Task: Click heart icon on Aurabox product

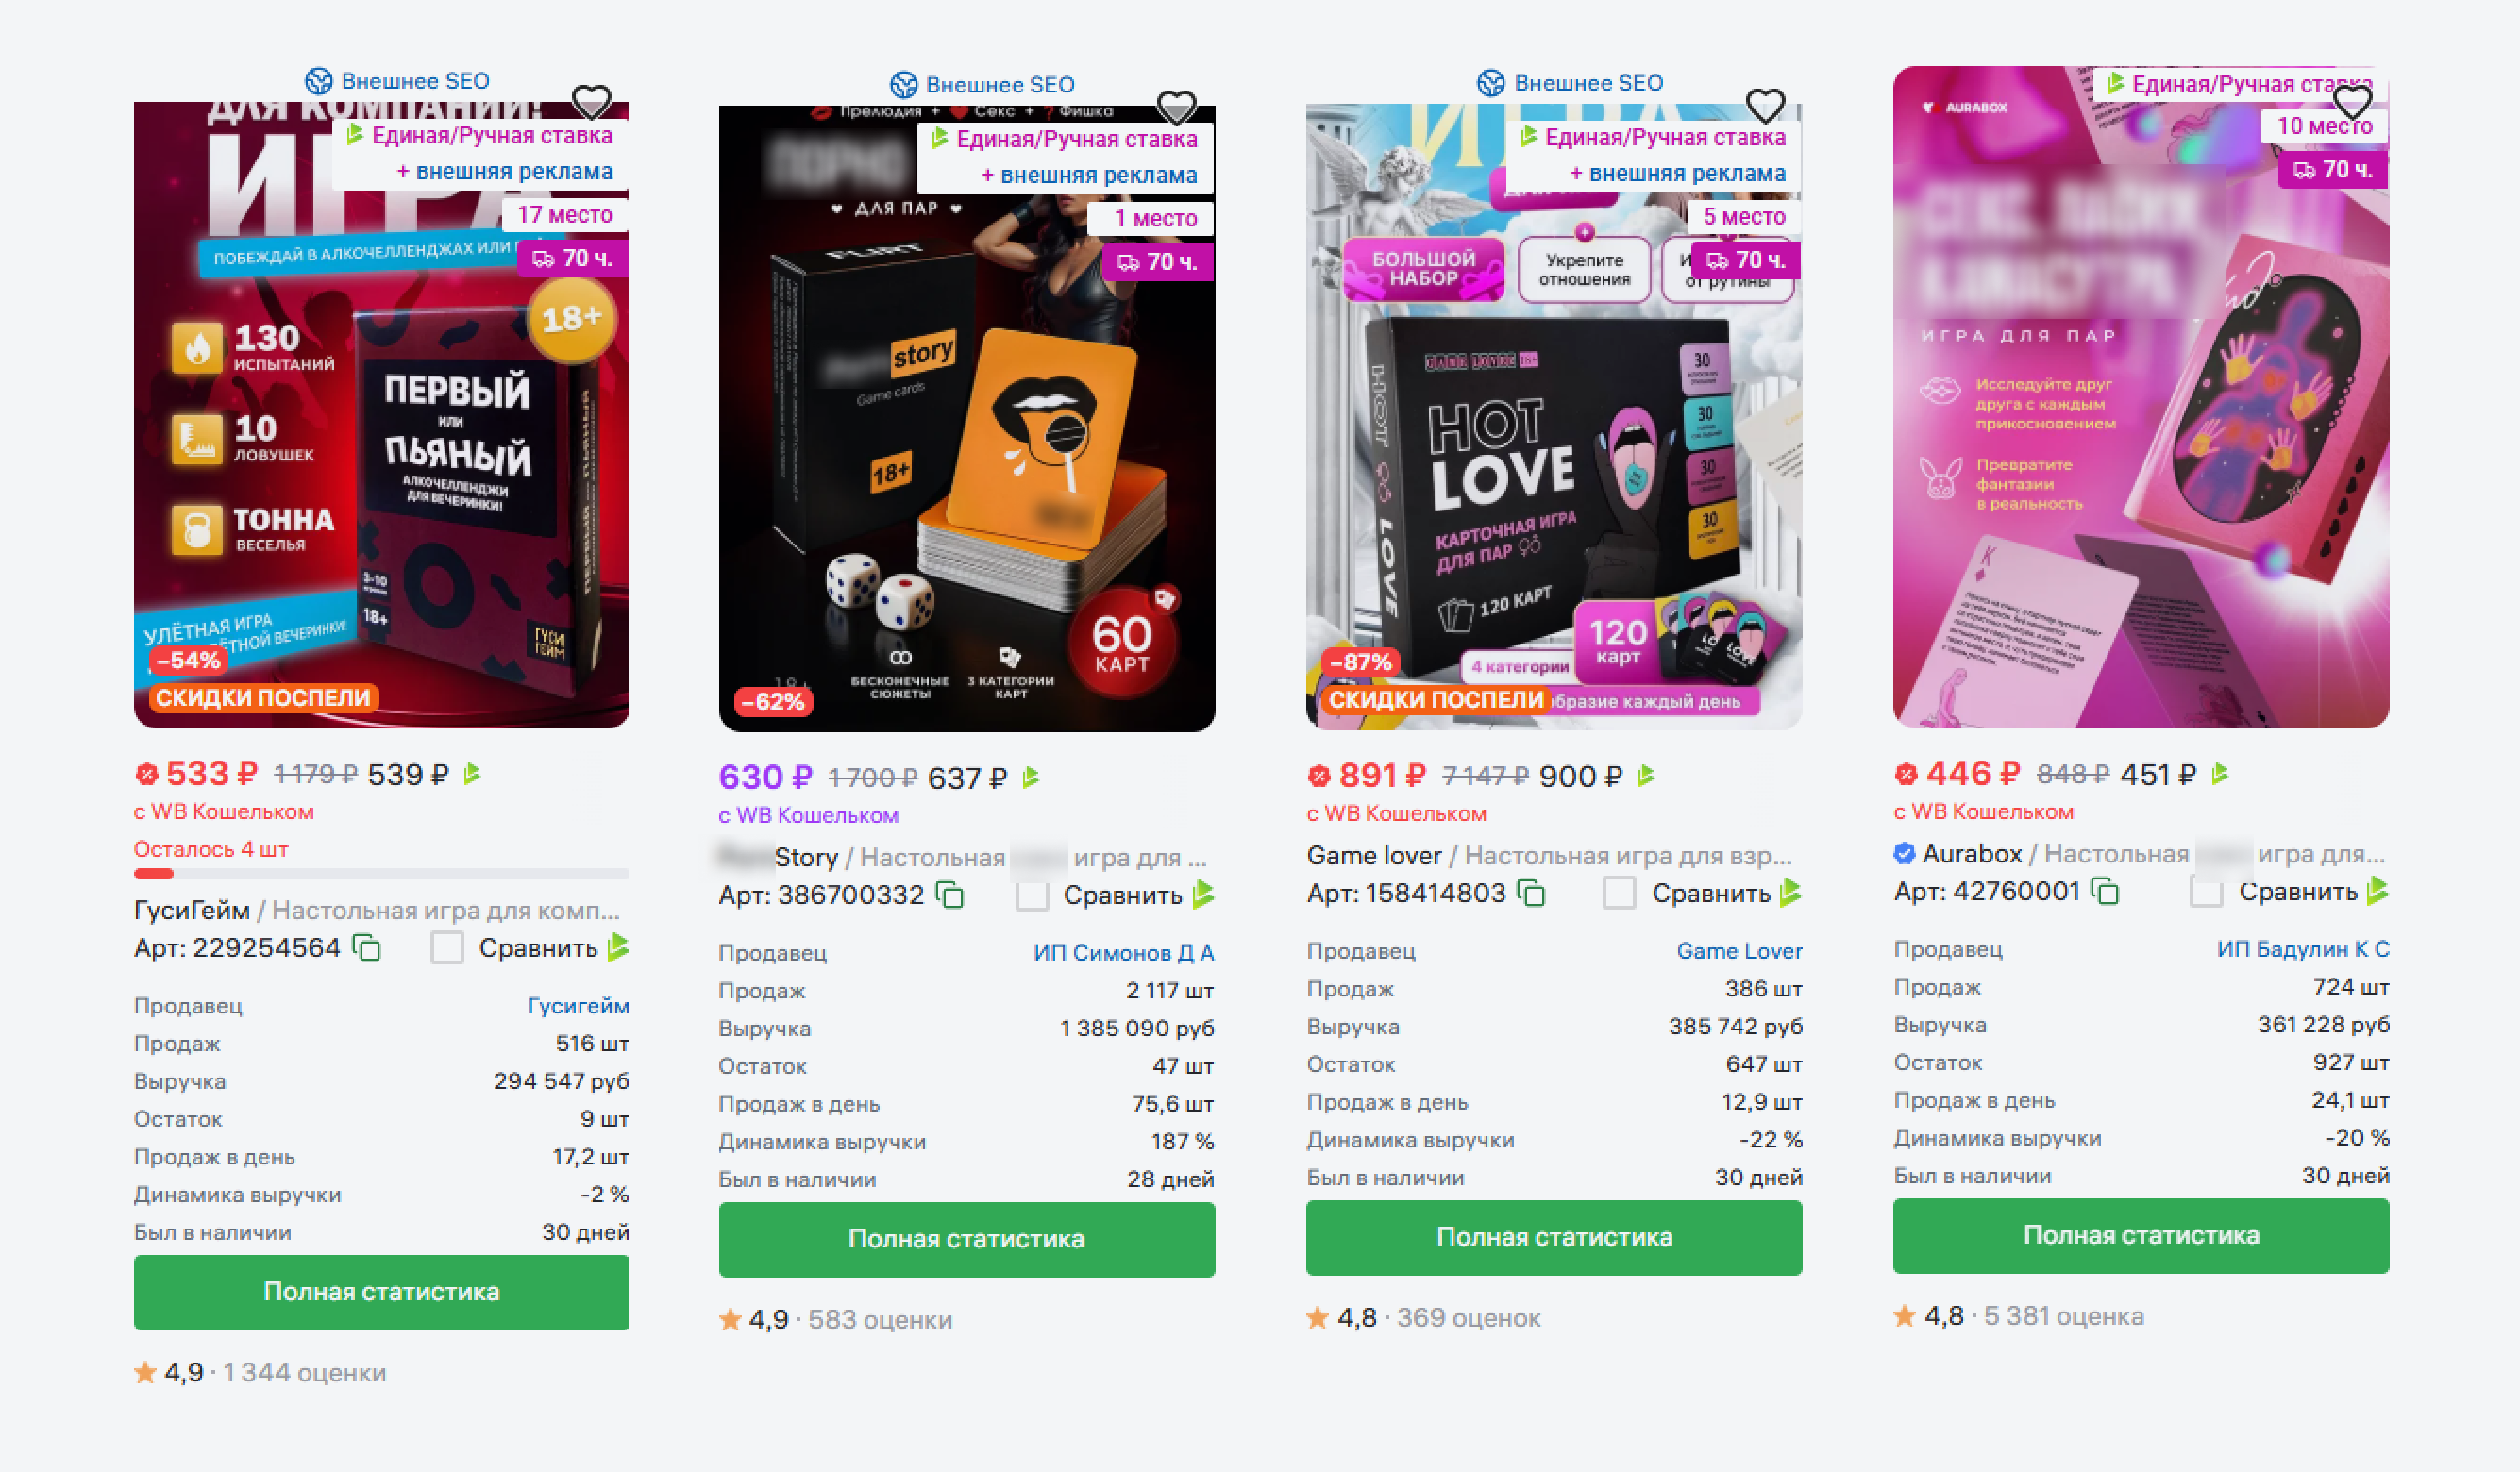Action: pyautogui.click(x=2352, y=102)
